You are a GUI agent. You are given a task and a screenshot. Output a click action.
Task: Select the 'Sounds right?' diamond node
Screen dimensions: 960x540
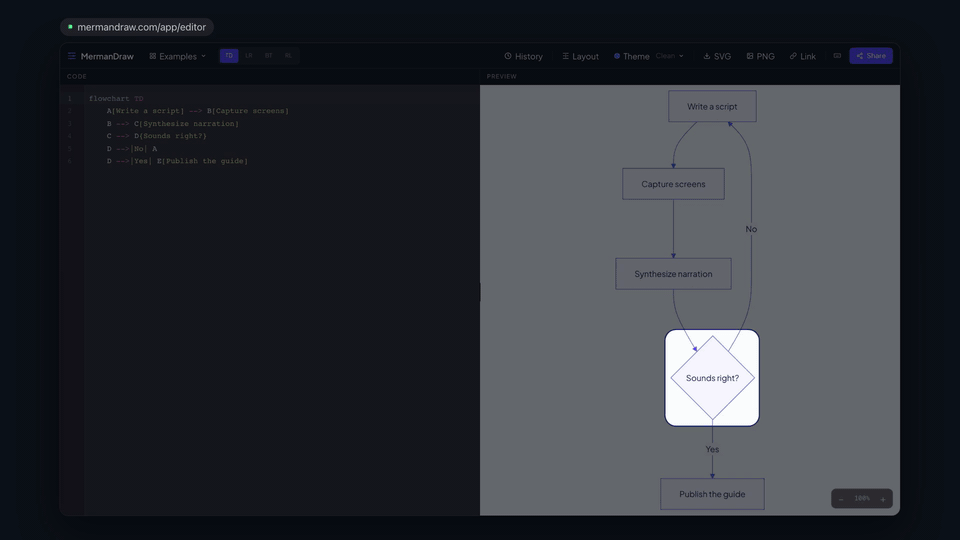click(x=712, y=378)
